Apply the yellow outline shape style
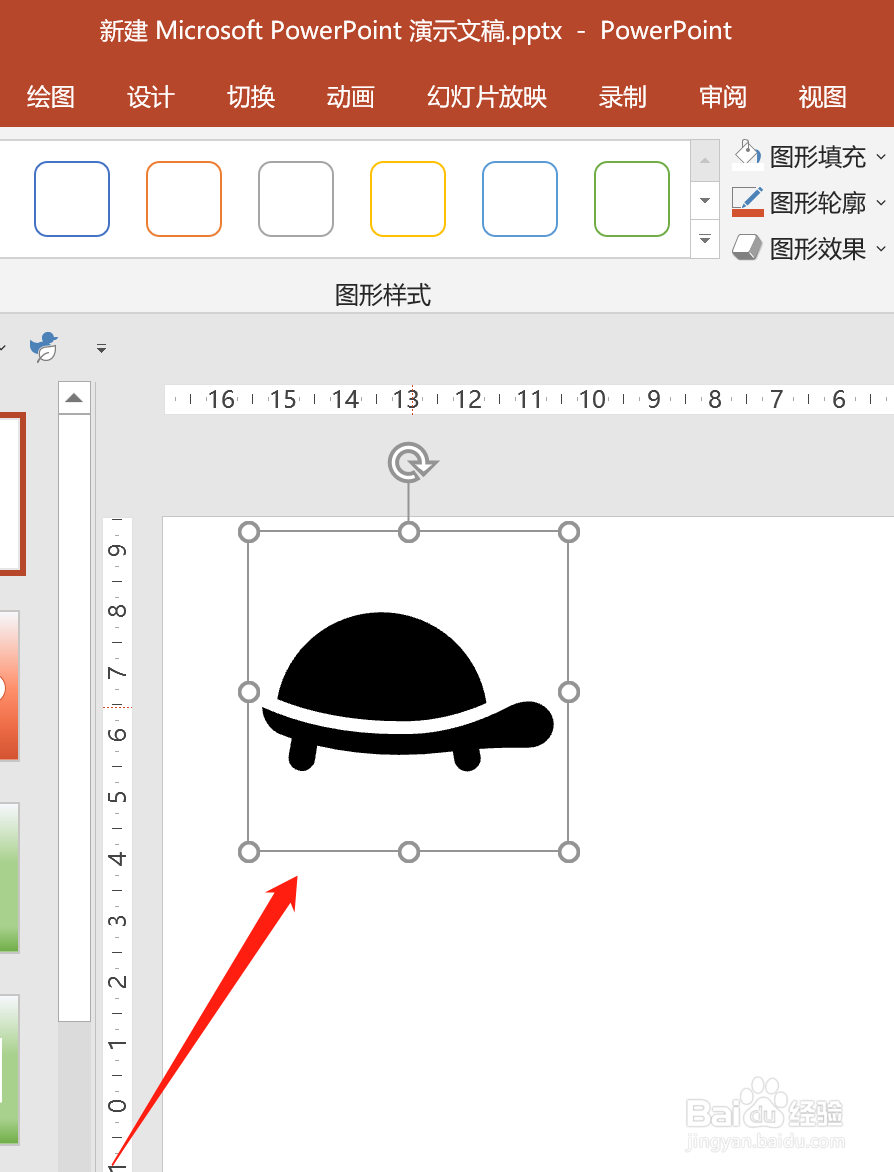This screenshot has width=894, height=1172. pyautogui.click(x=408, y=199)
